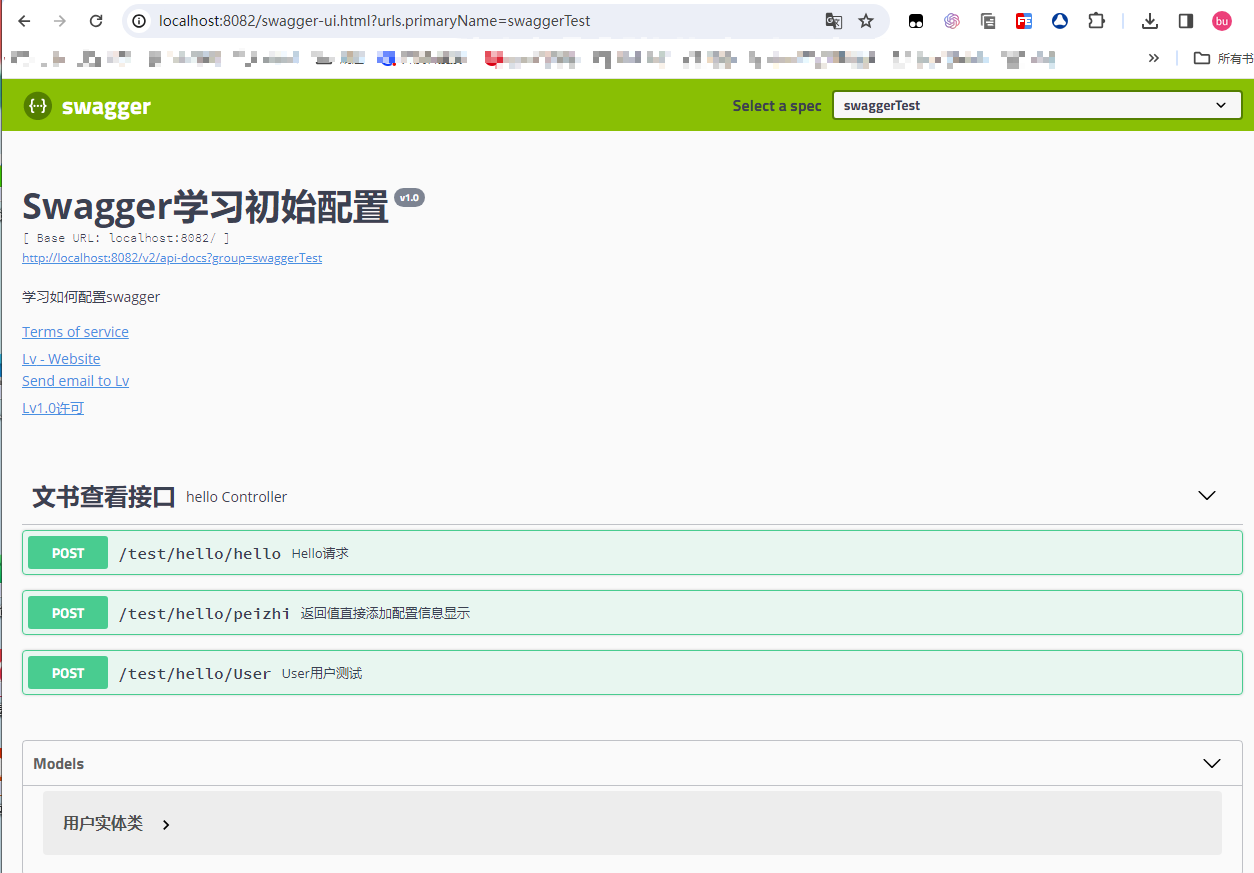
Task: Open the Lv - Website link
Action: click(61, 359)
